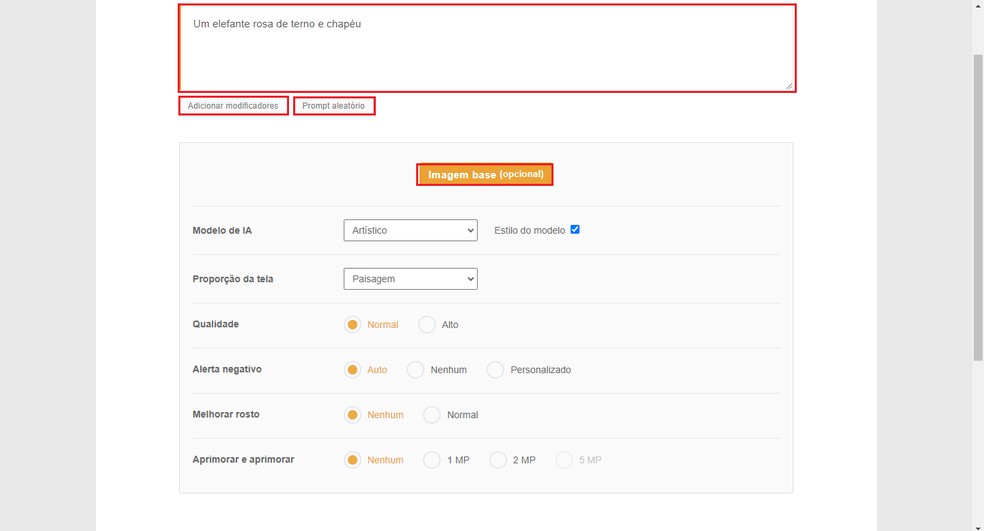Click the text area resize handle
The height and width of the screenshot is (531, 984).
point(789,85)
